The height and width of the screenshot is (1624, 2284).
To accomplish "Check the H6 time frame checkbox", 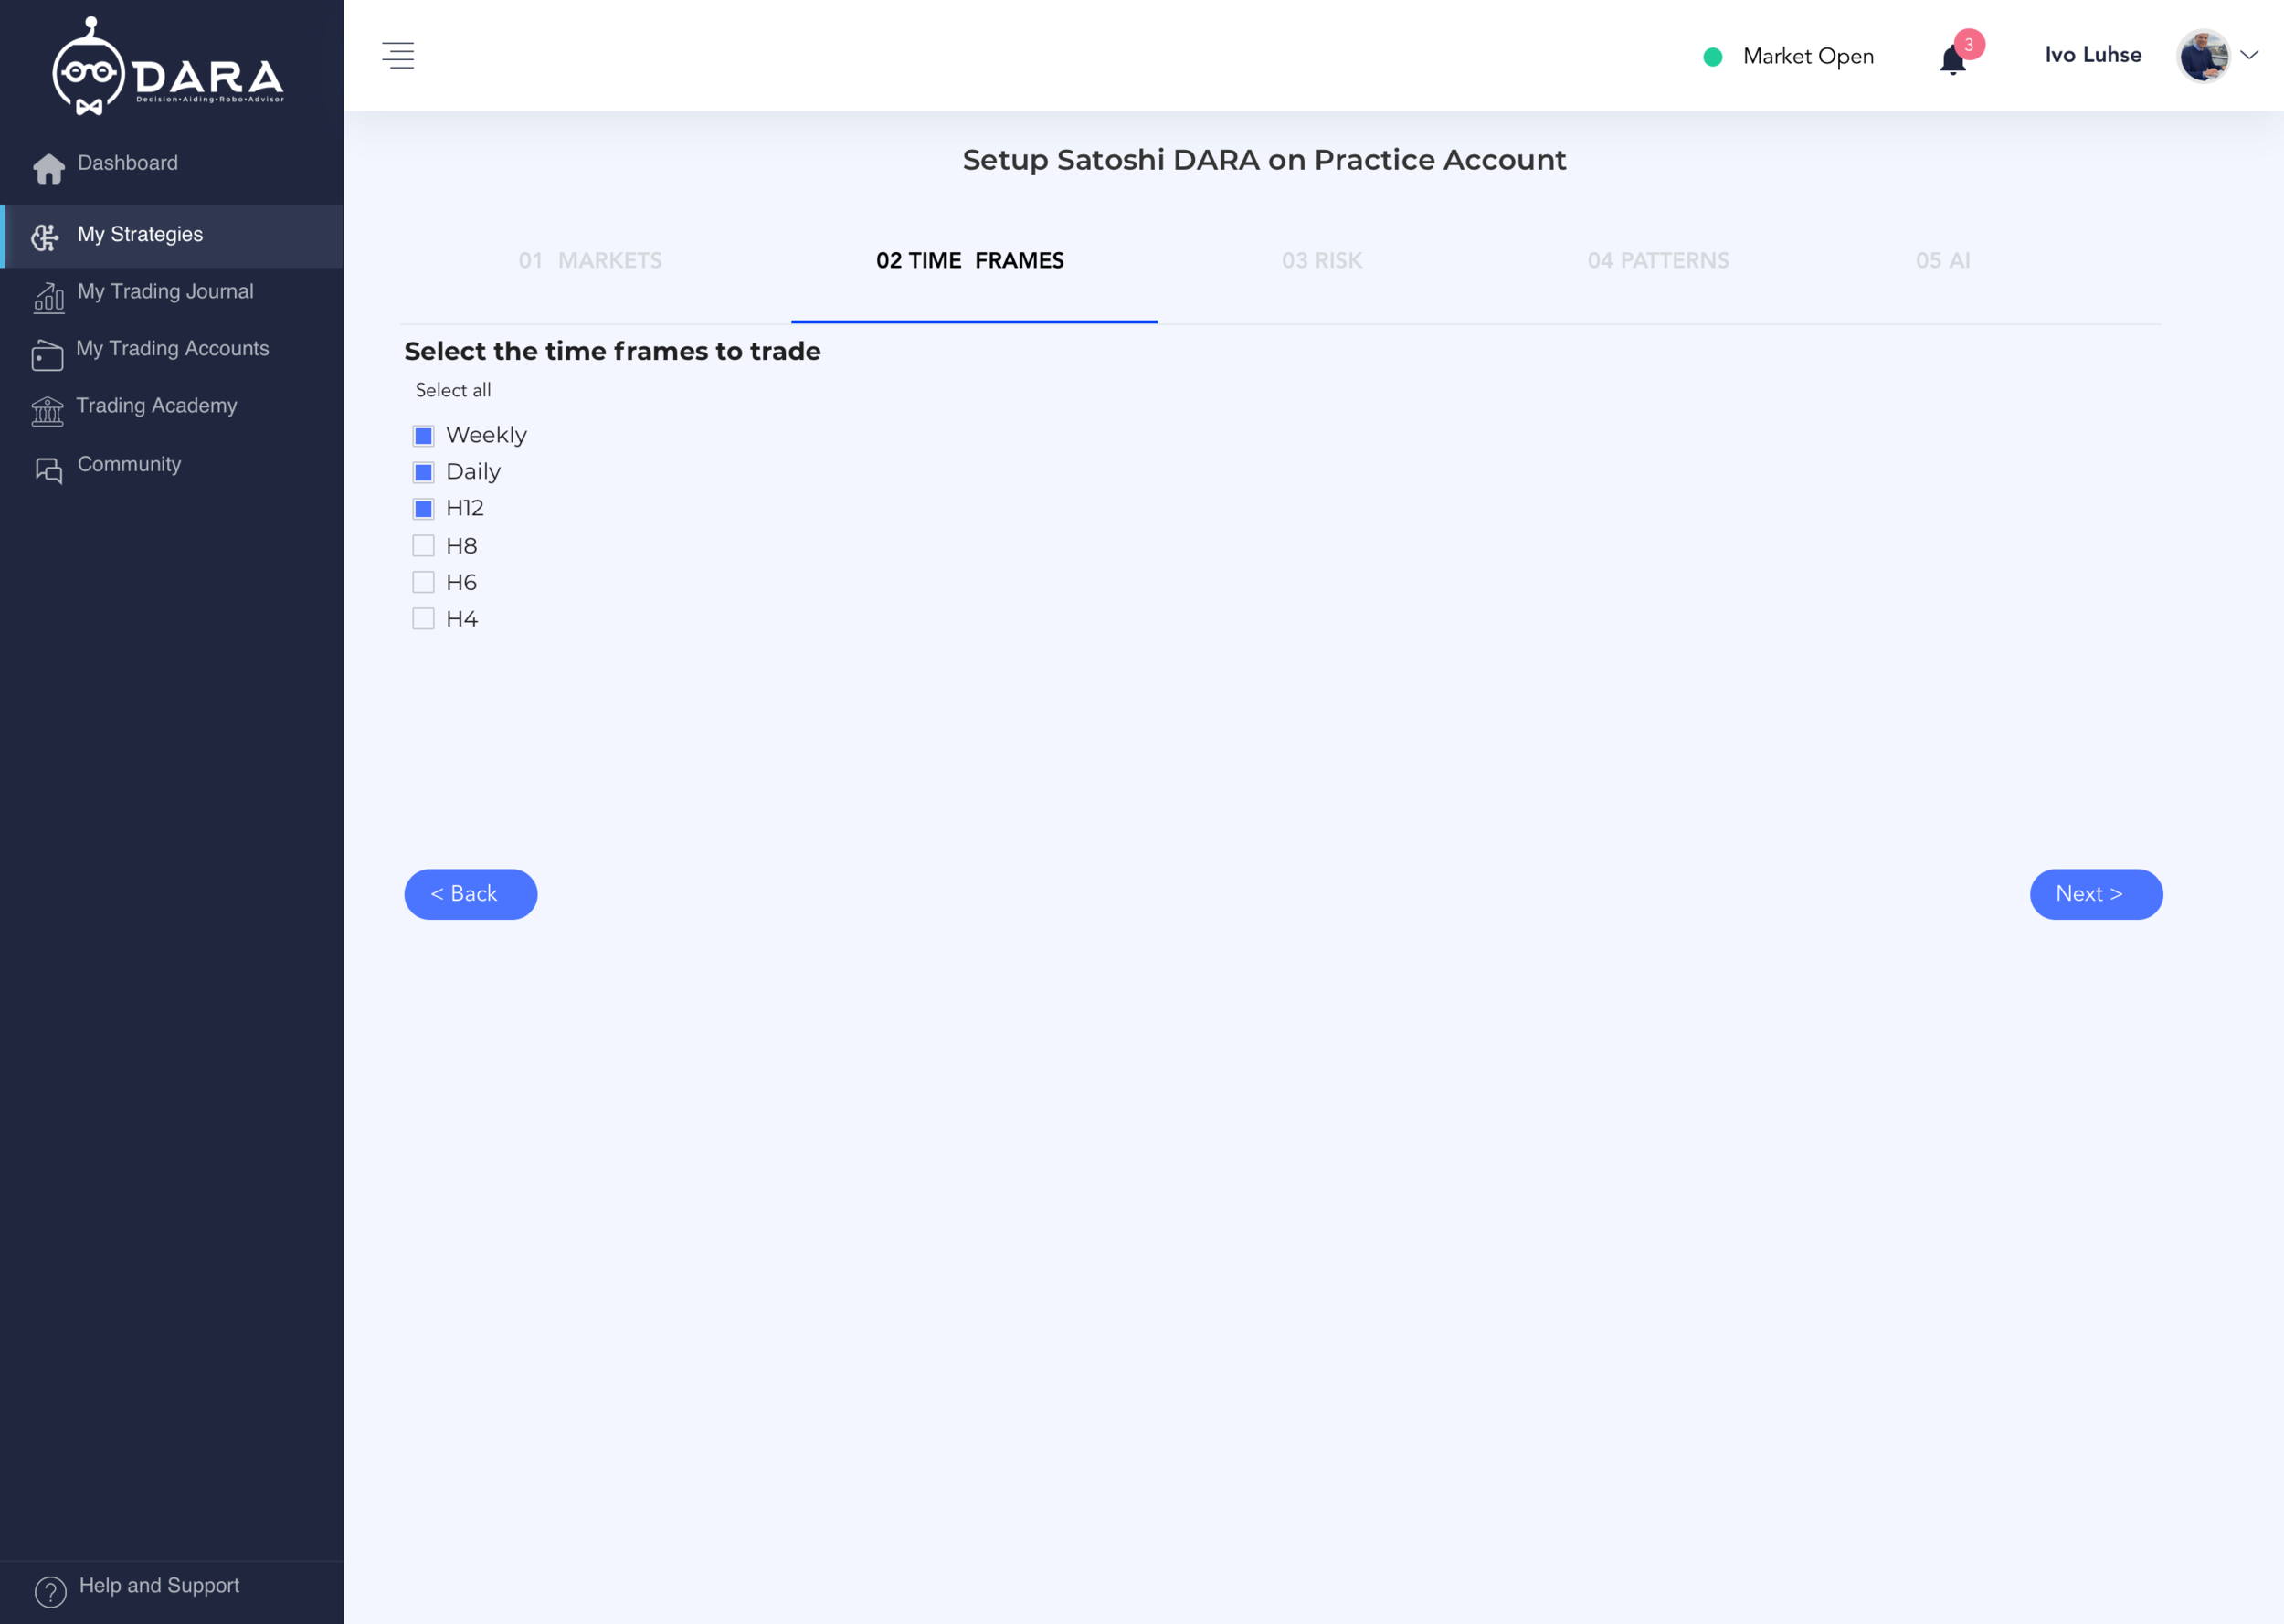I will tap(423, 582).
